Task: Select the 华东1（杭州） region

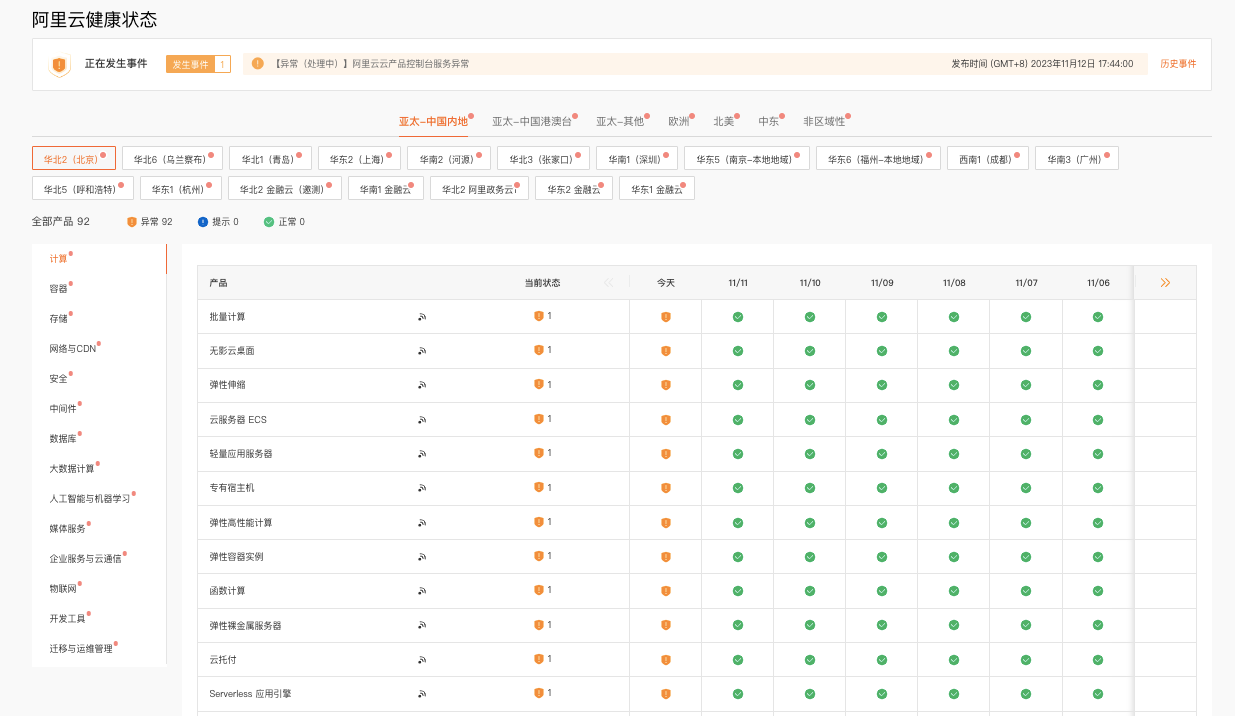Action: pos(181,189)
